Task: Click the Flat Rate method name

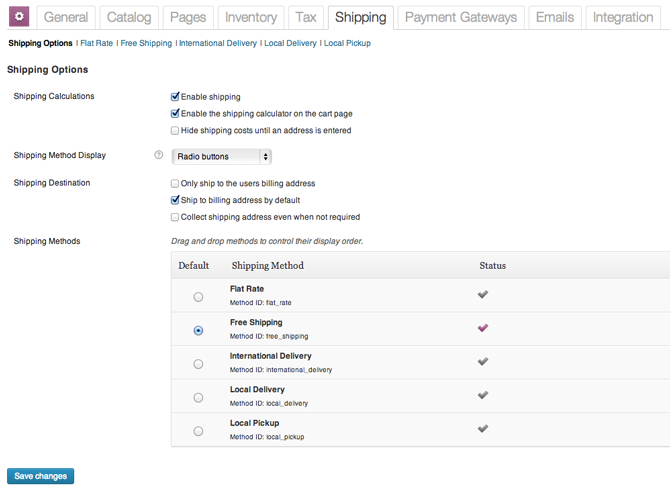Action: coord(247,289)
